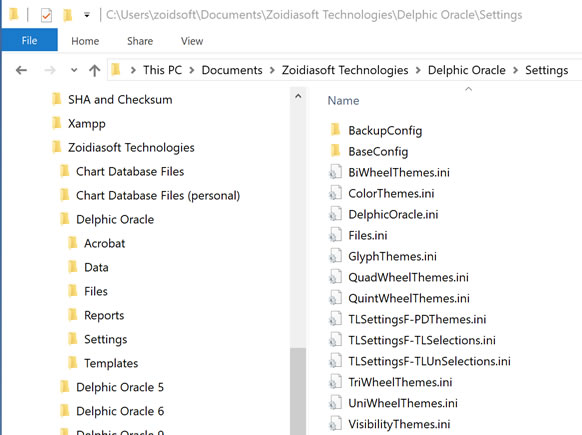The height and width of the screenshot is (435, 582).
Task: Select Acrobat folder in tree
Action: click(x=104, y=243)
